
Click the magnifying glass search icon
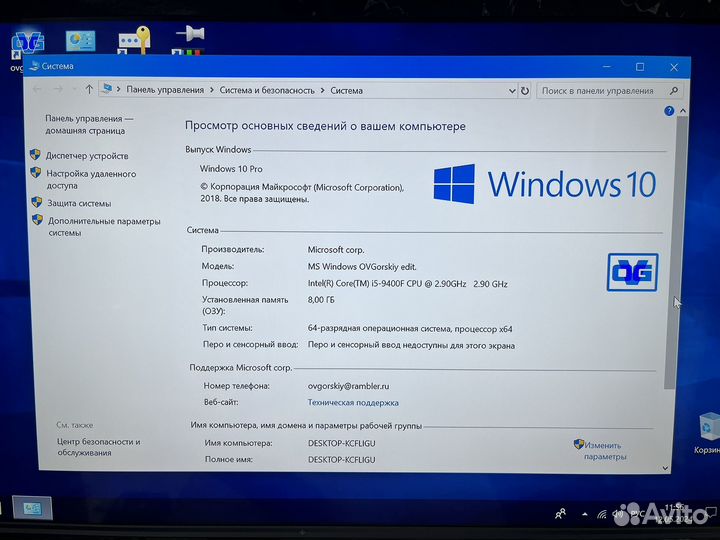point(674,91)
